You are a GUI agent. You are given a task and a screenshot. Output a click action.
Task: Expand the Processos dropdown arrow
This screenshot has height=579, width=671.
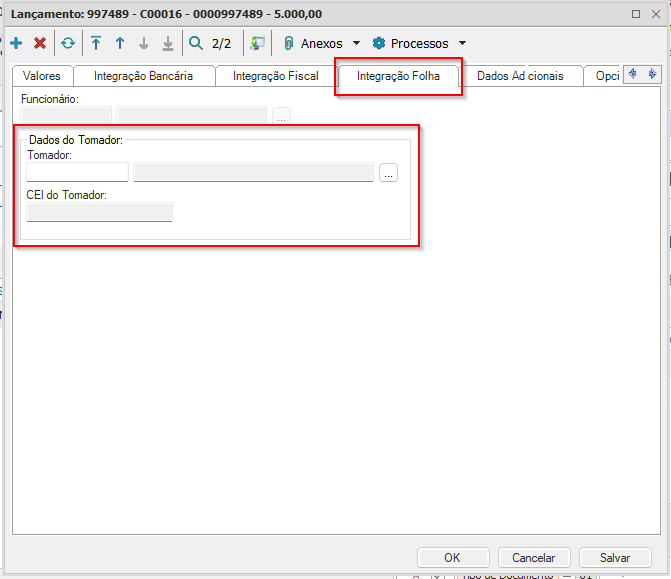(x=462, y=43)
